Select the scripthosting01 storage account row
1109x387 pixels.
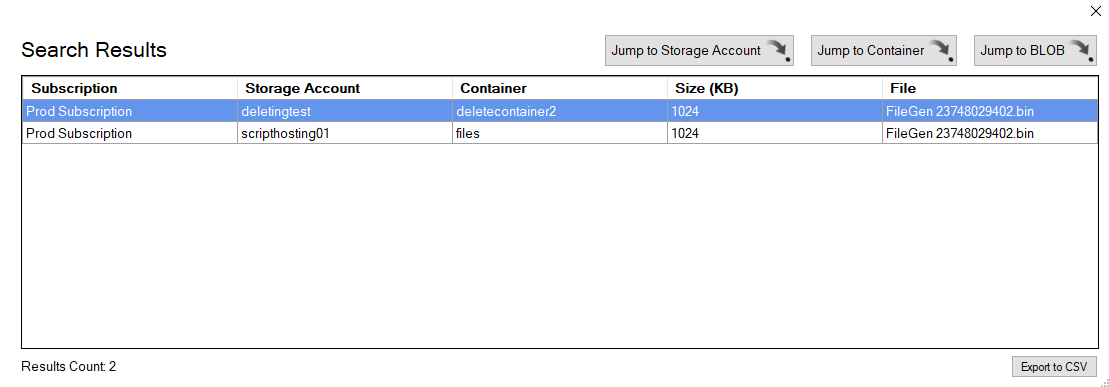[560, 133]
